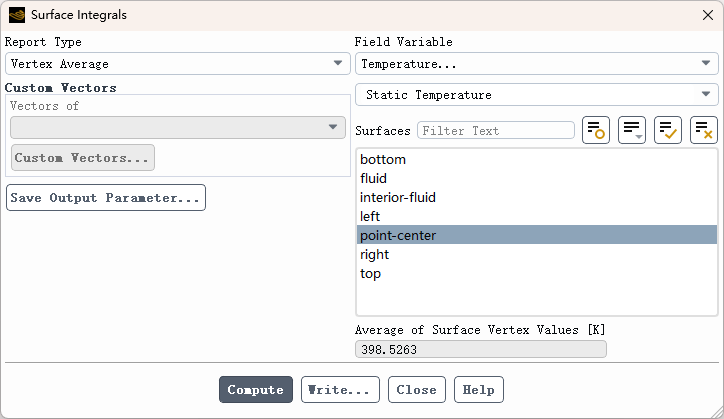Select the top surface in list
This screenshot has width=724, height=419.
click(x=371, y=273)
